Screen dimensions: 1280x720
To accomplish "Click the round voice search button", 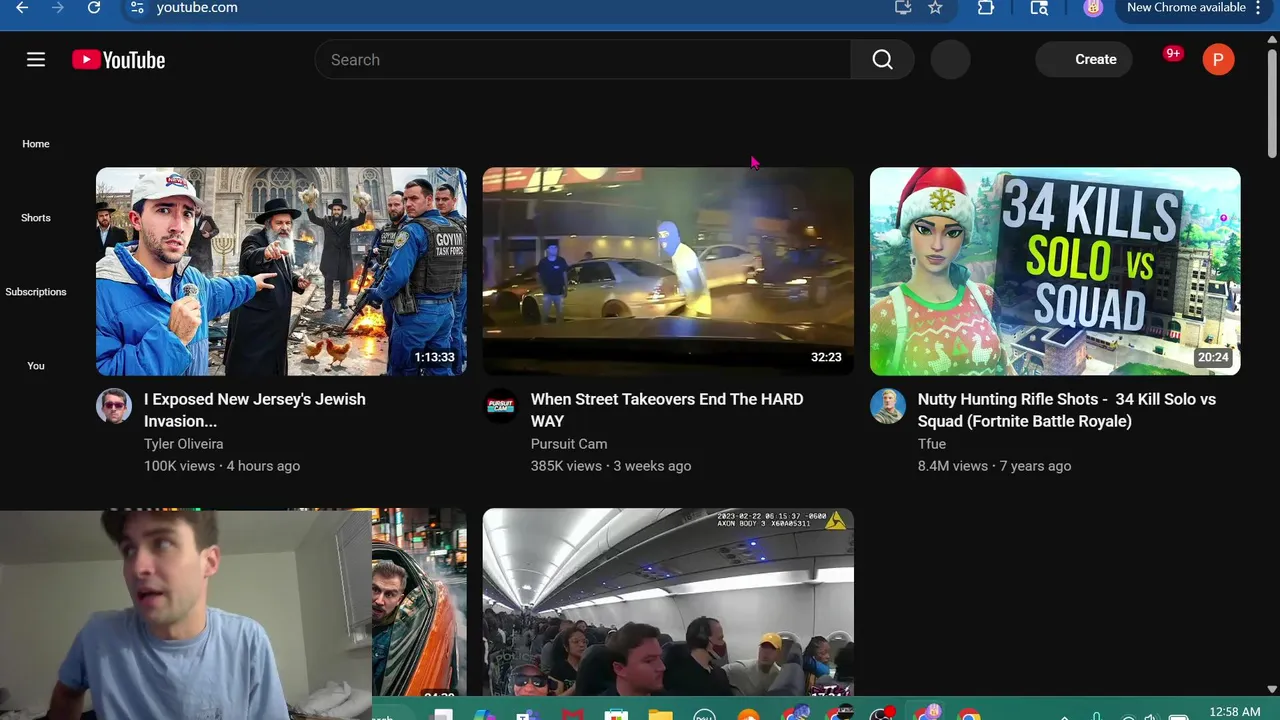I will [950, 60].
